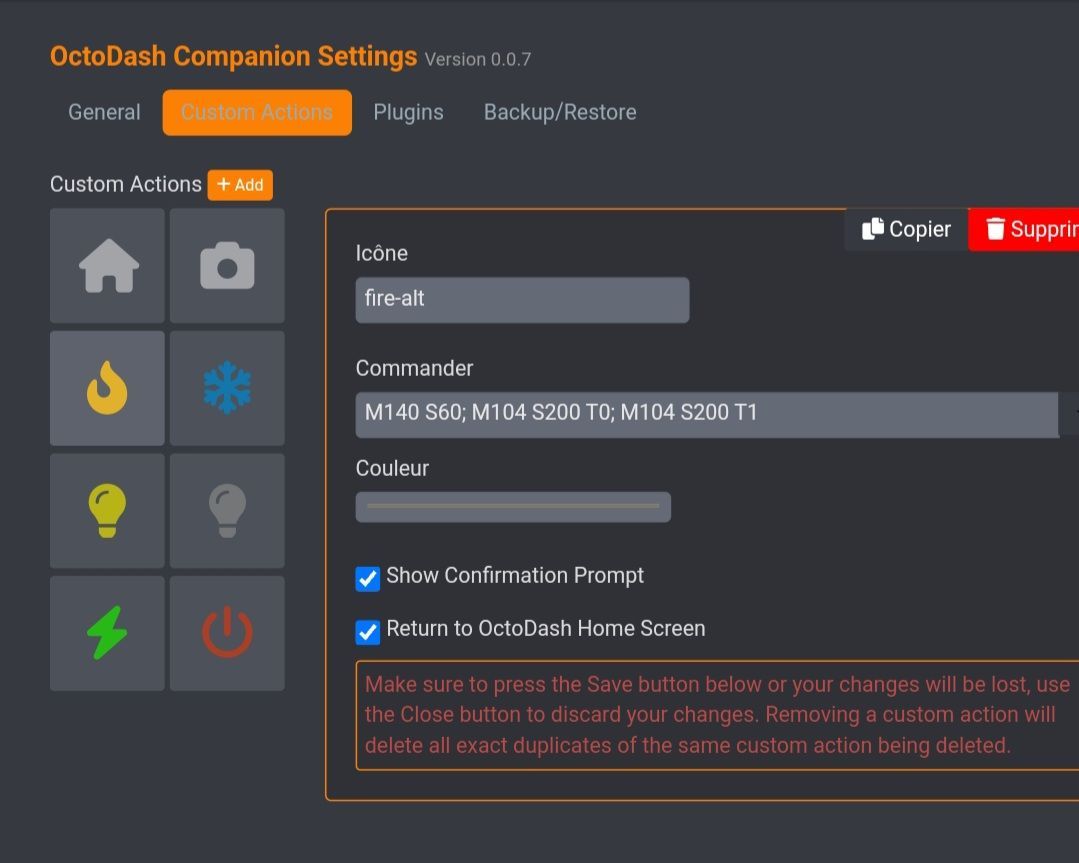Open the Couleur color picker
The height and width of the screenshot is (863, 1079).
pyautogui.click(x=513, y=507)
